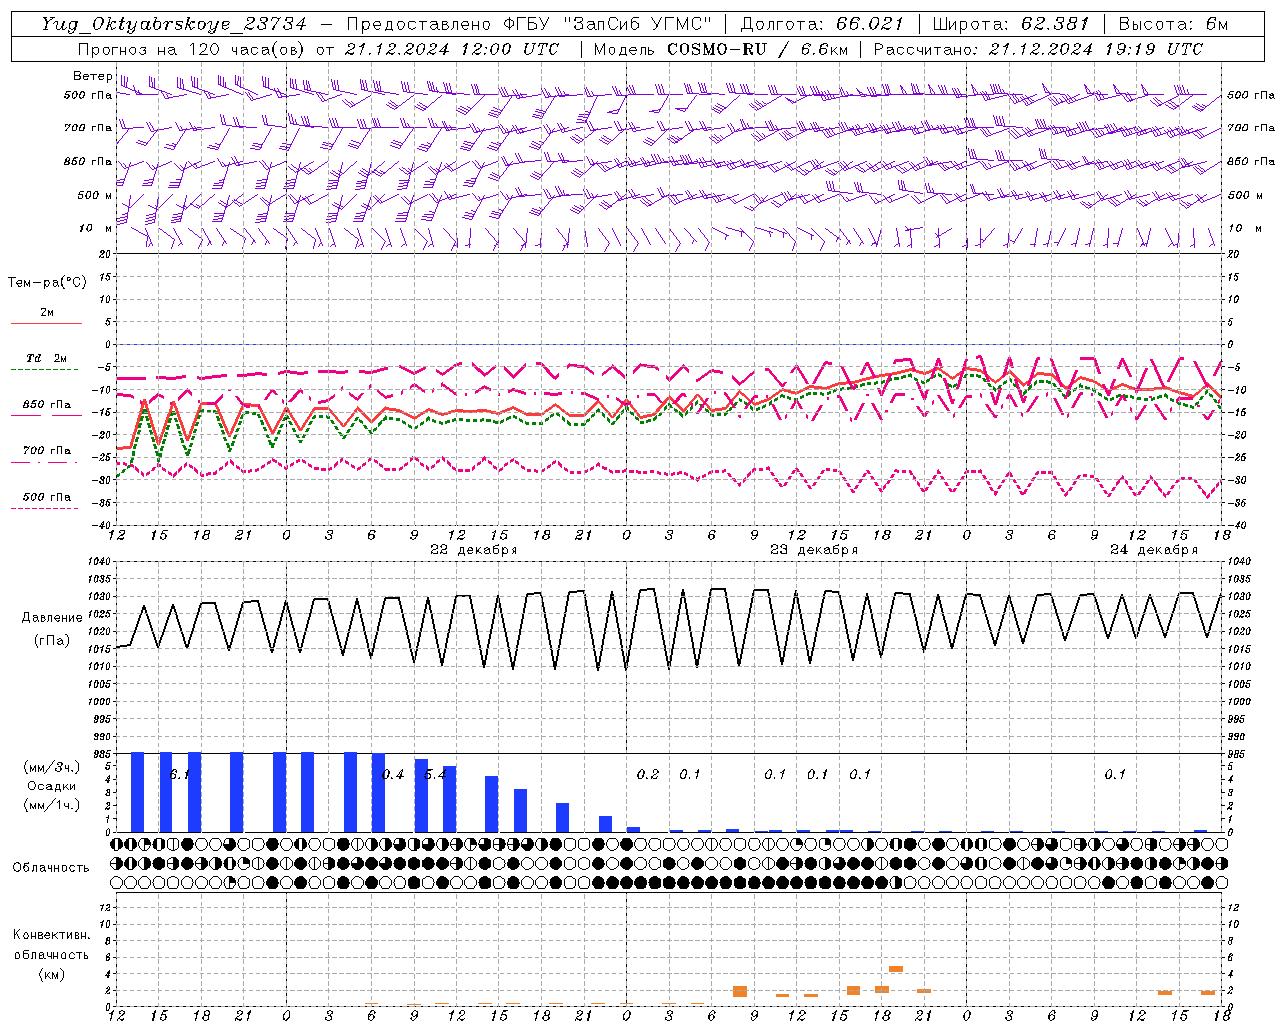Select the "(мм/1ч.)" unit label
The width and height of the screenshot is (1280, 1024).
[x=51, y=805]
